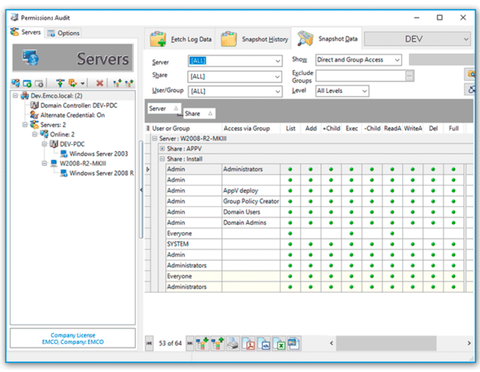
Task: Click the grey machine settings icon in the Servers toolbar
Action: [x=39, y=83]
